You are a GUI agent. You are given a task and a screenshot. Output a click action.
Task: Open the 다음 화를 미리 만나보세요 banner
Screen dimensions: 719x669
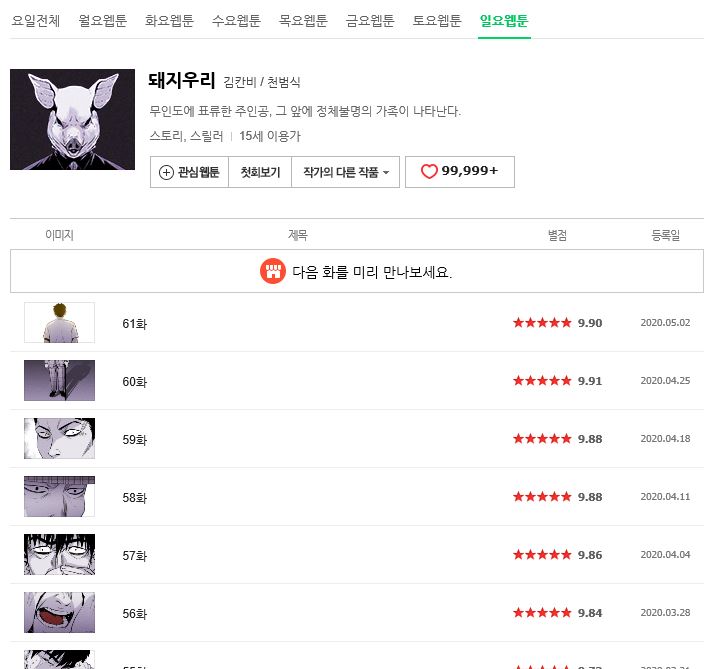pyautogui.click(x=357, y=271)
